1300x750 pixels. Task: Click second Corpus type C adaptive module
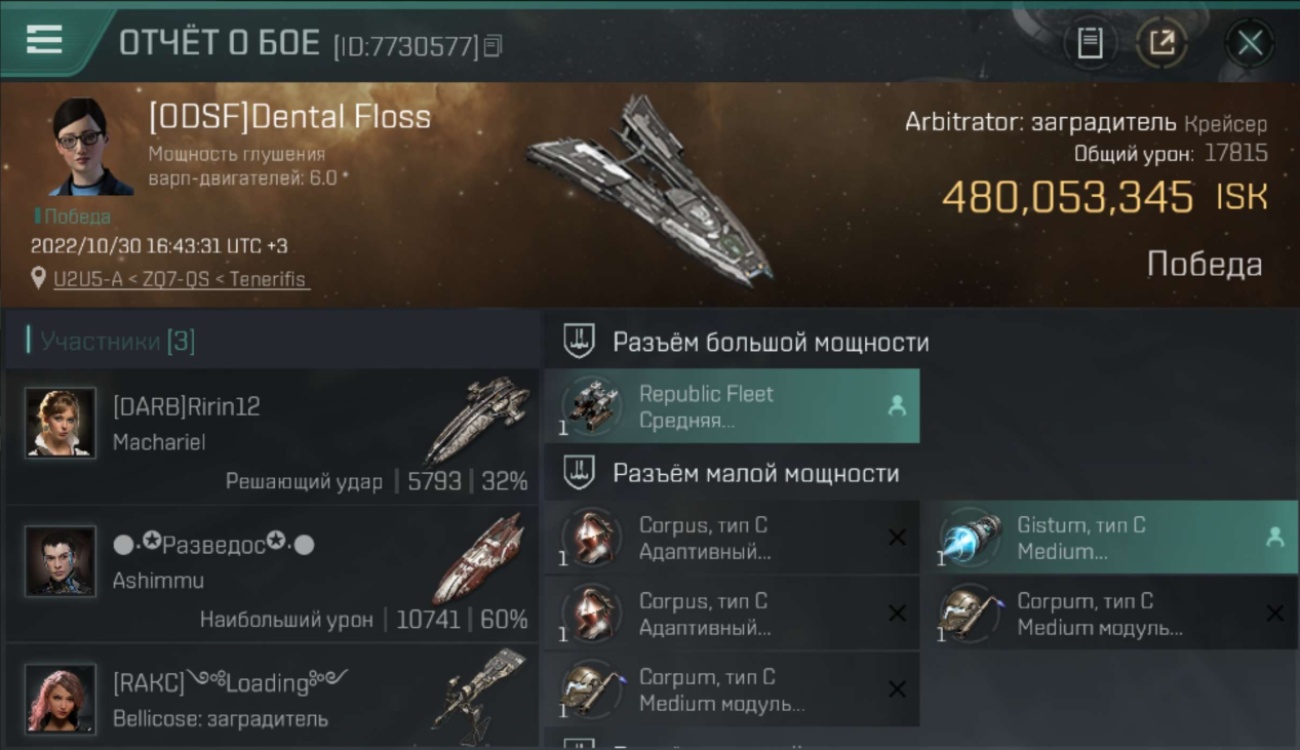tap(732, 613)
